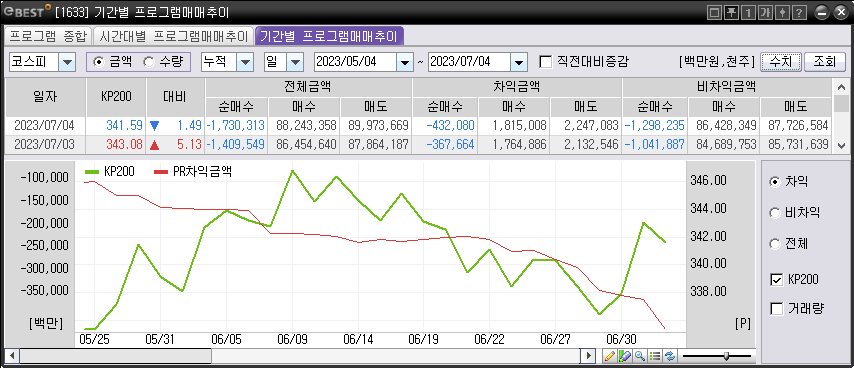Click the red PR차익금액 legend entry
Screen dimensions: 854x368
point(193,171)
